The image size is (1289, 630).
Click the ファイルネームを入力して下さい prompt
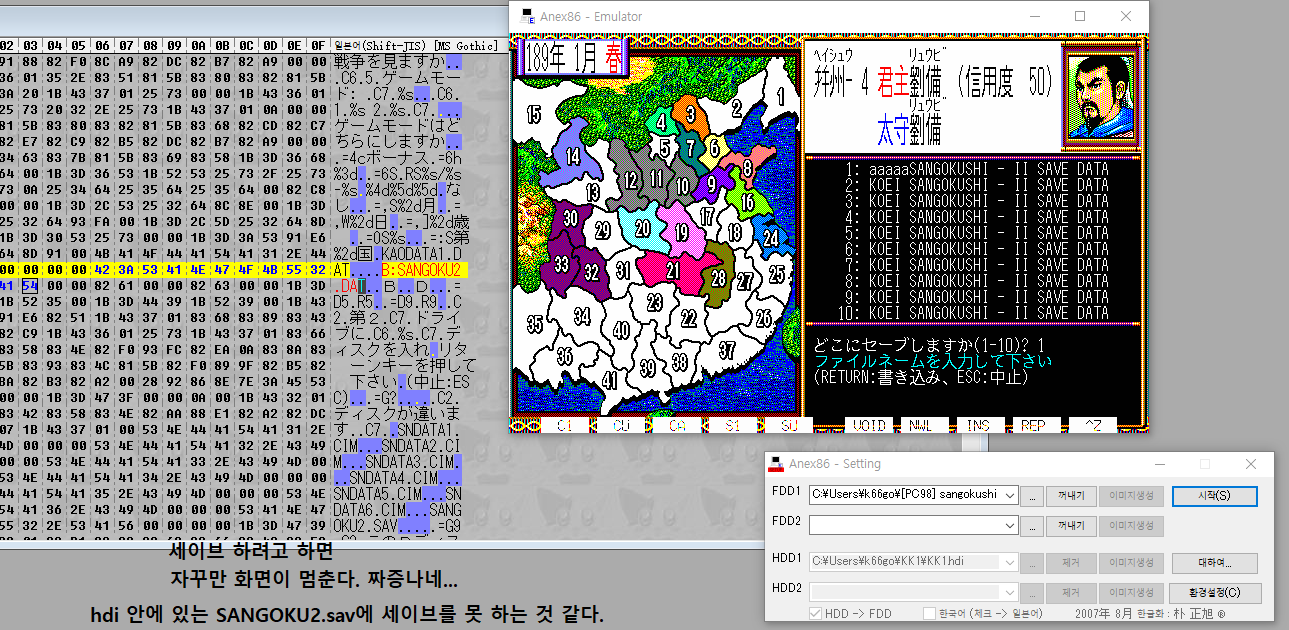(933, 361)
